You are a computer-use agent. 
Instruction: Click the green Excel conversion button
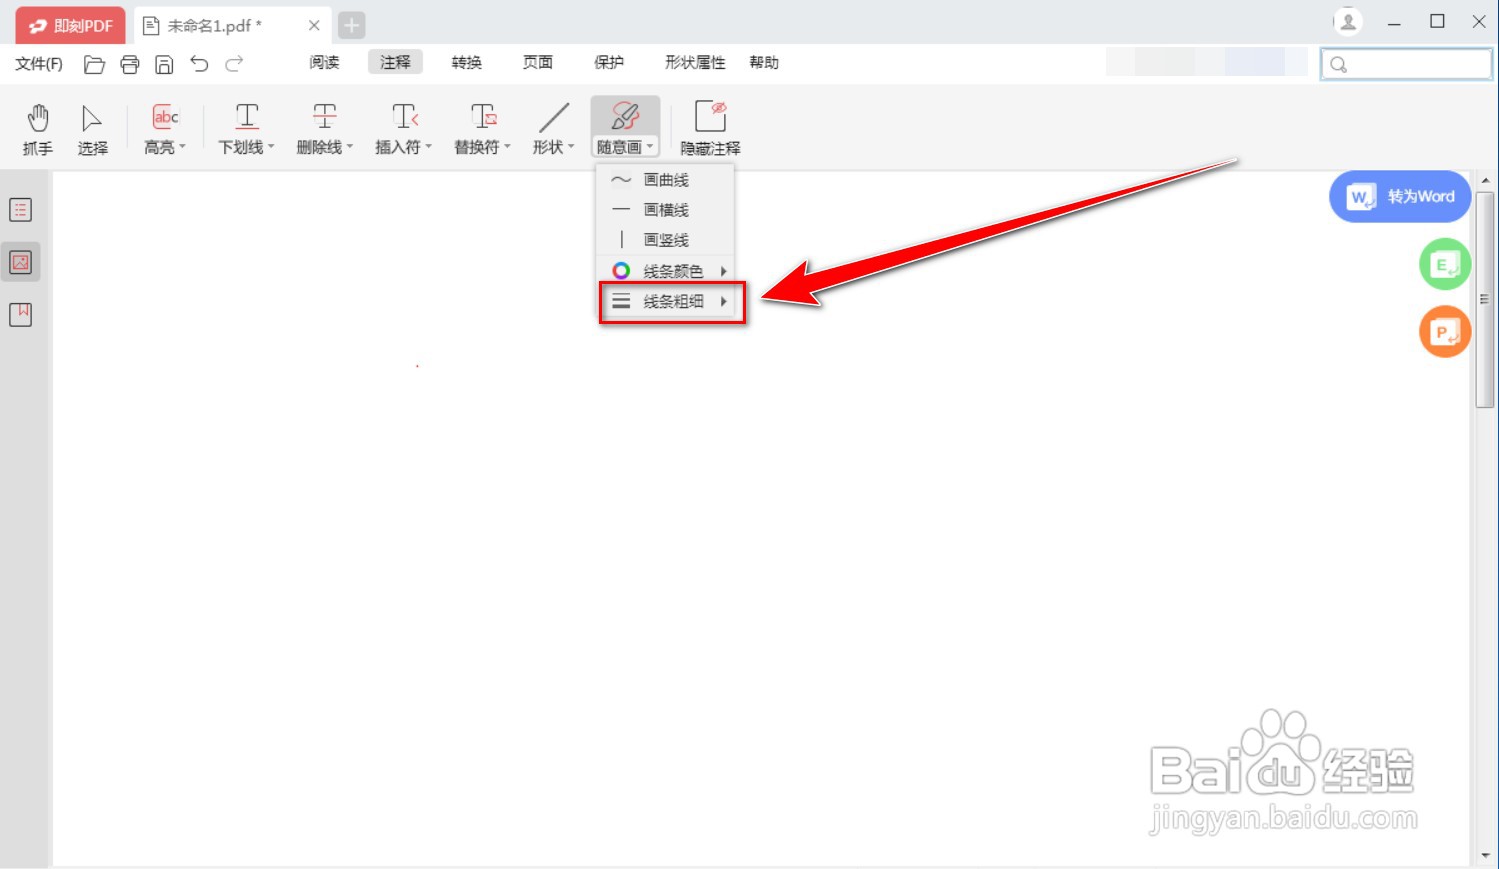coord(1445,264)
